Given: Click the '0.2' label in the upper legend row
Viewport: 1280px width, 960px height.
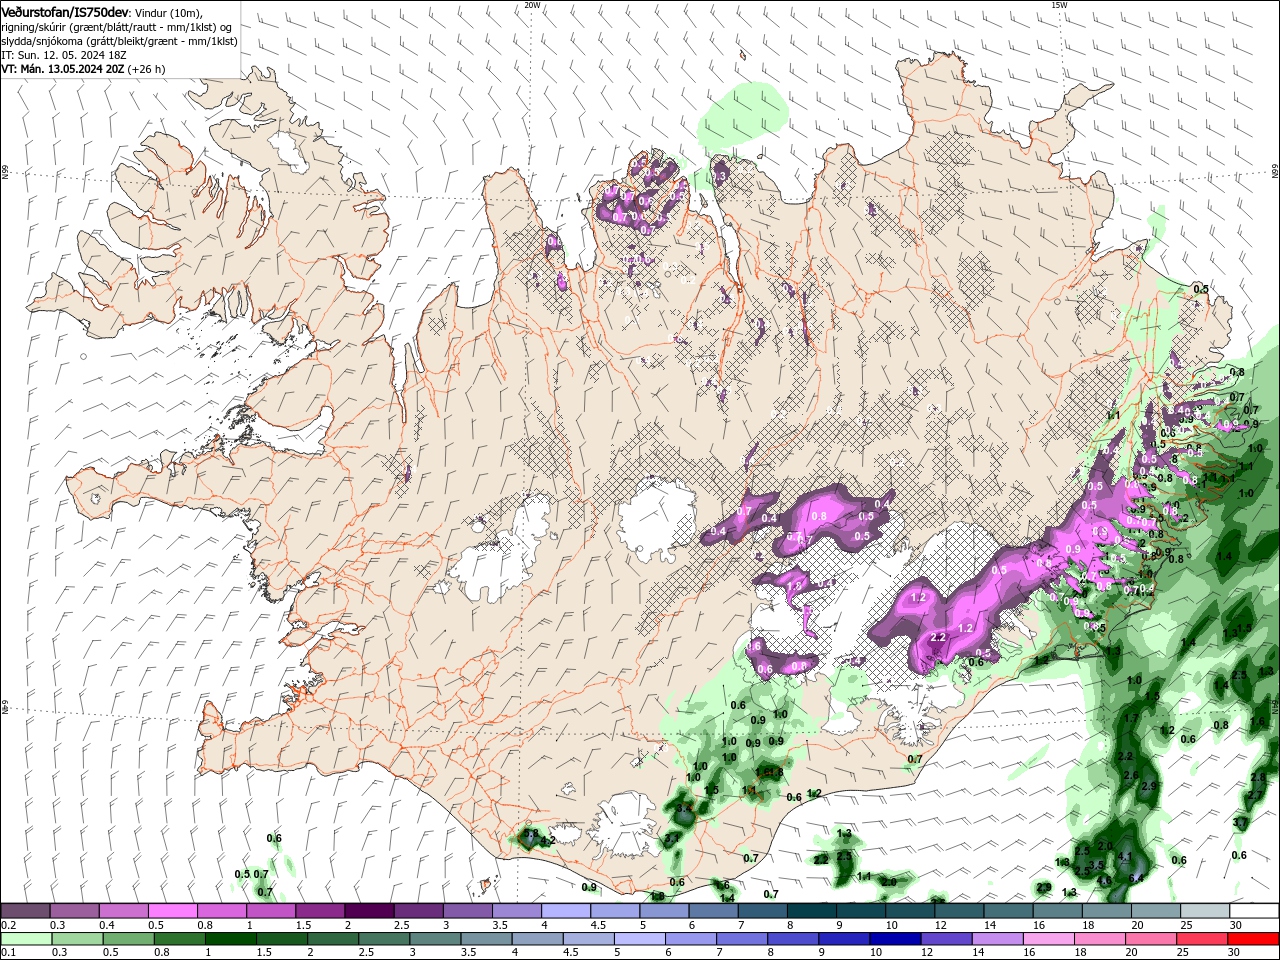Looking at the screenshot, I should point(8,925).
